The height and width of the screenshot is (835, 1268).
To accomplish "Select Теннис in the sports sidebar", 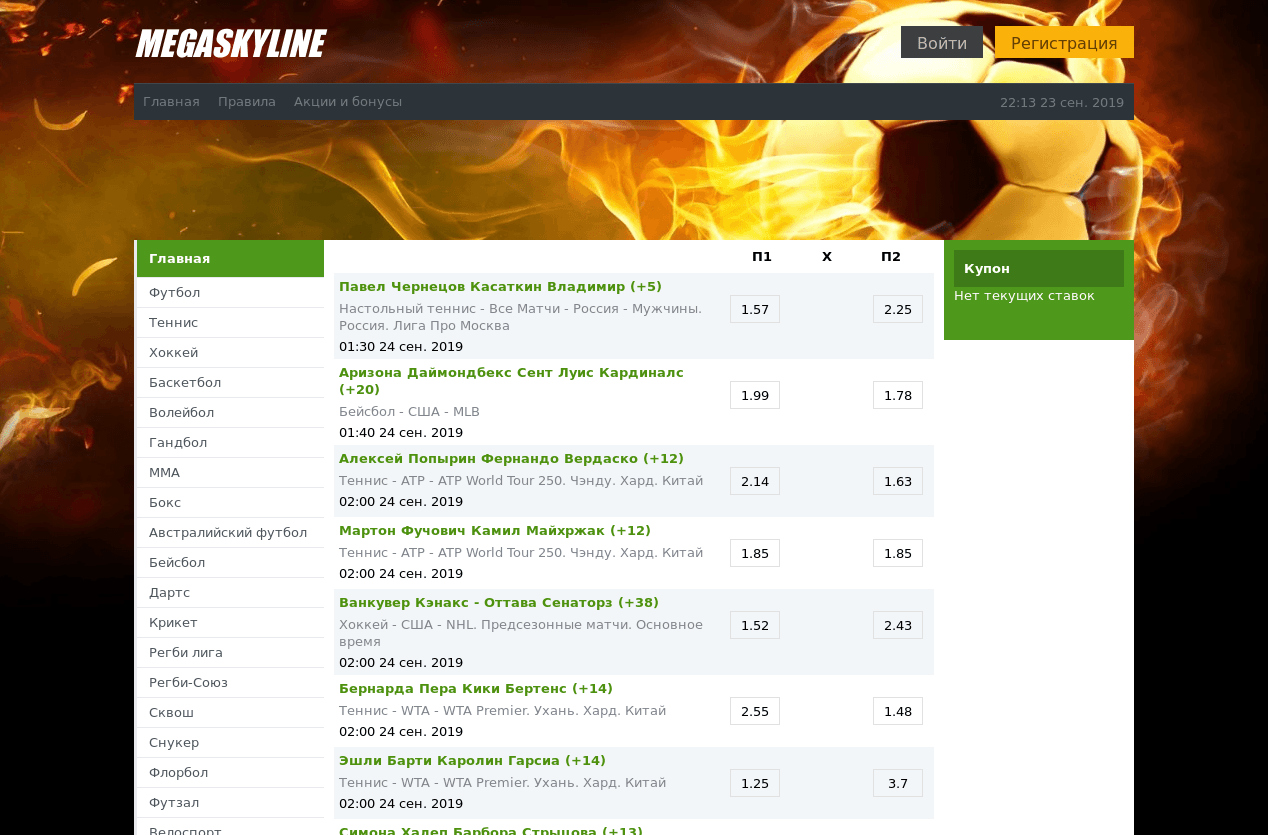I will (x=174, y=322).
